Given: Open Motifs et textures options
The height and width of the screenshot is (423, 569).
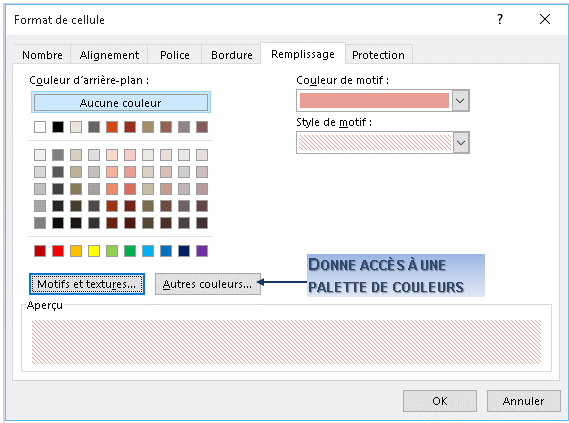Looking at the screenshot, I should point(87,284).
